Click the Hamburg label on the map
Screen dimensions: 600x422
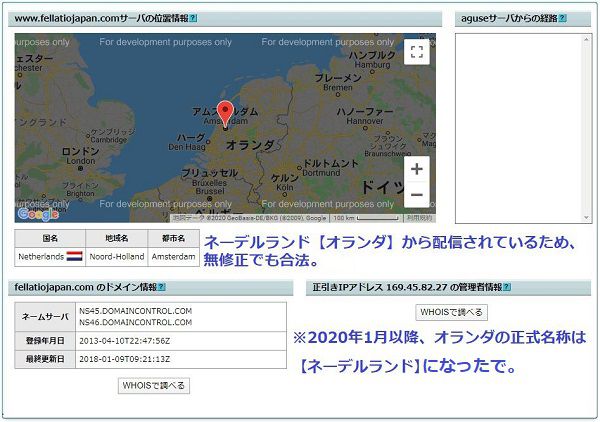point(372,65)
